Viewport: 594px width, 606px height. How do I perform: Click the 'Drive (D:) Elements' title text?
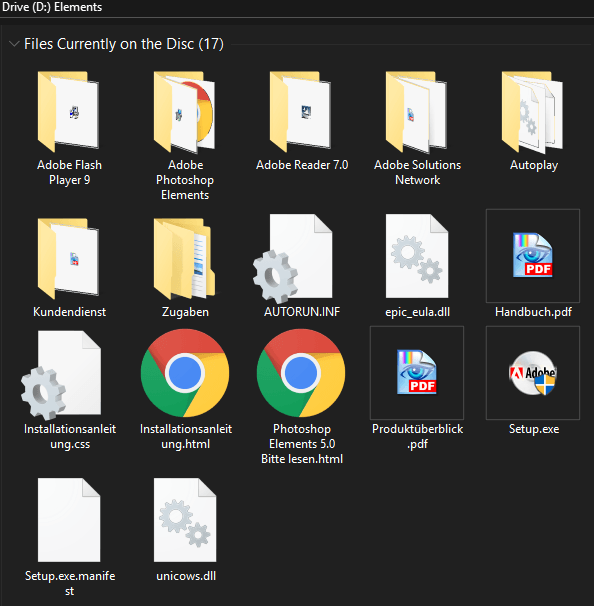click(52, 7)
